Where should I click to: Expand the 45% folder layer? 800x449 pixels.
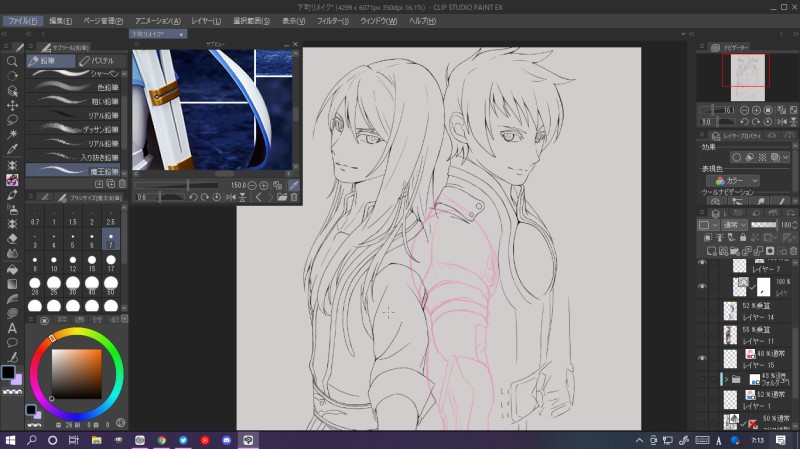[x=728, y=380]
